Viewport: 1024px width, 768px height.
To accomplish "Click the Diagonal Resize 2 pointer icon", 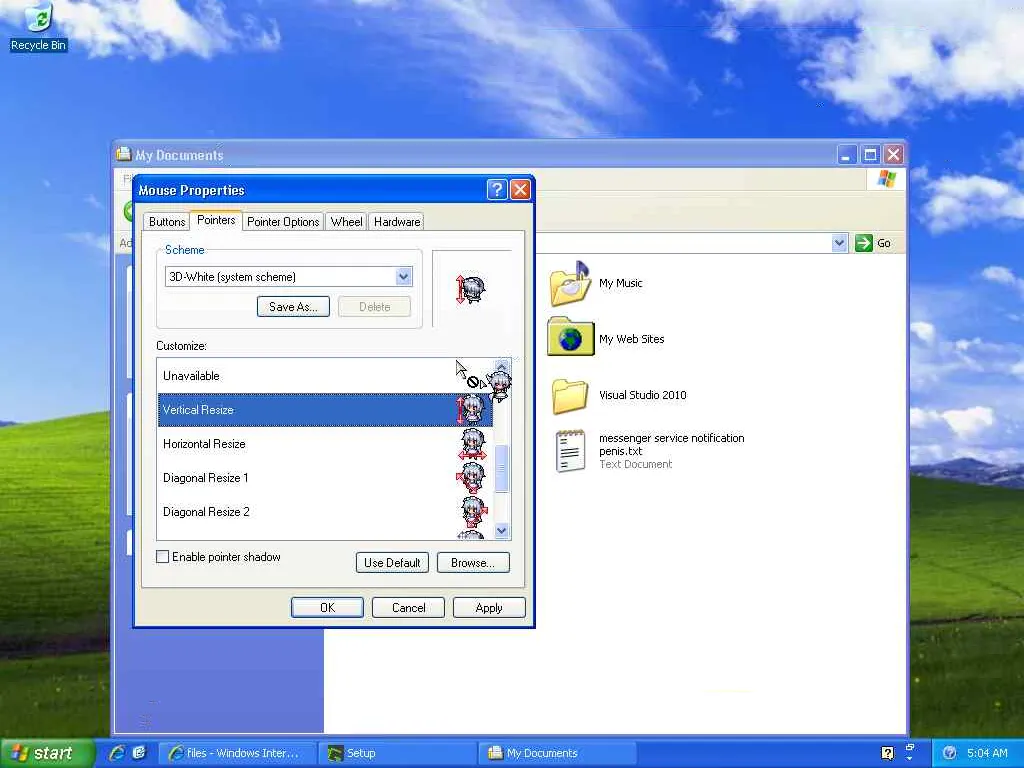I will pos(473,512).
